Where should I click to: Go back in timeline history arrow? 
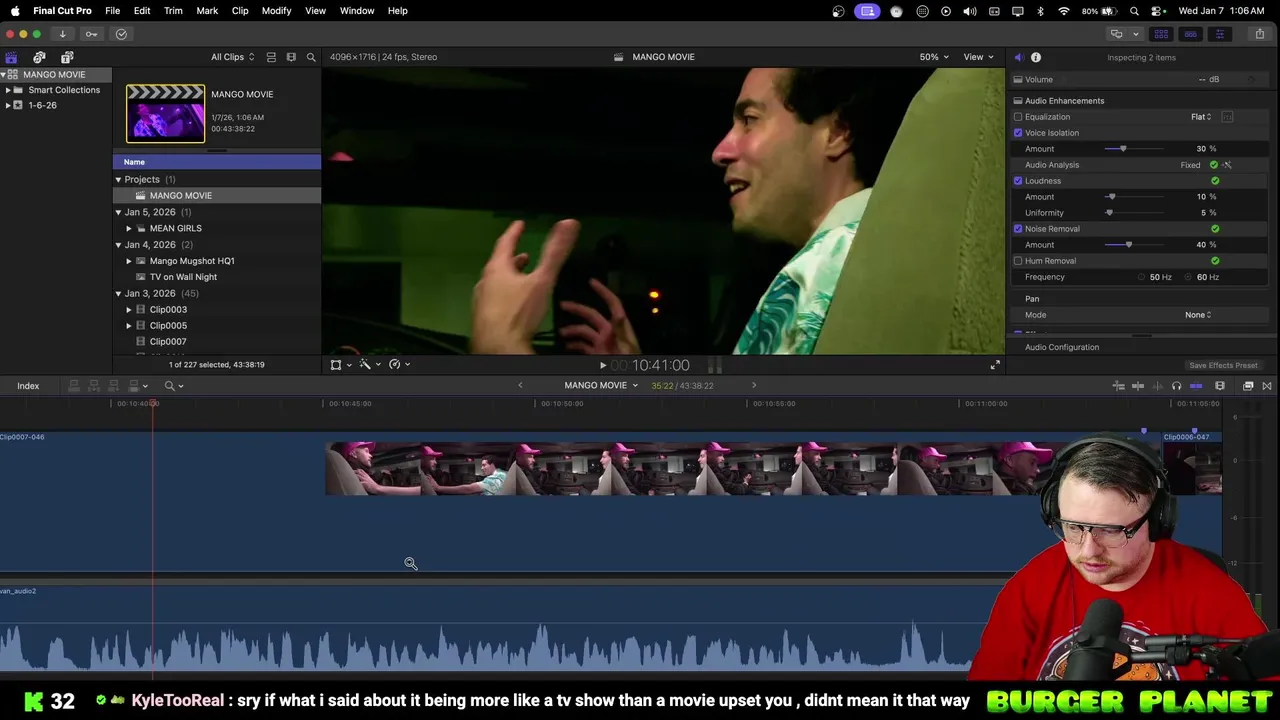tap(520, 386)
